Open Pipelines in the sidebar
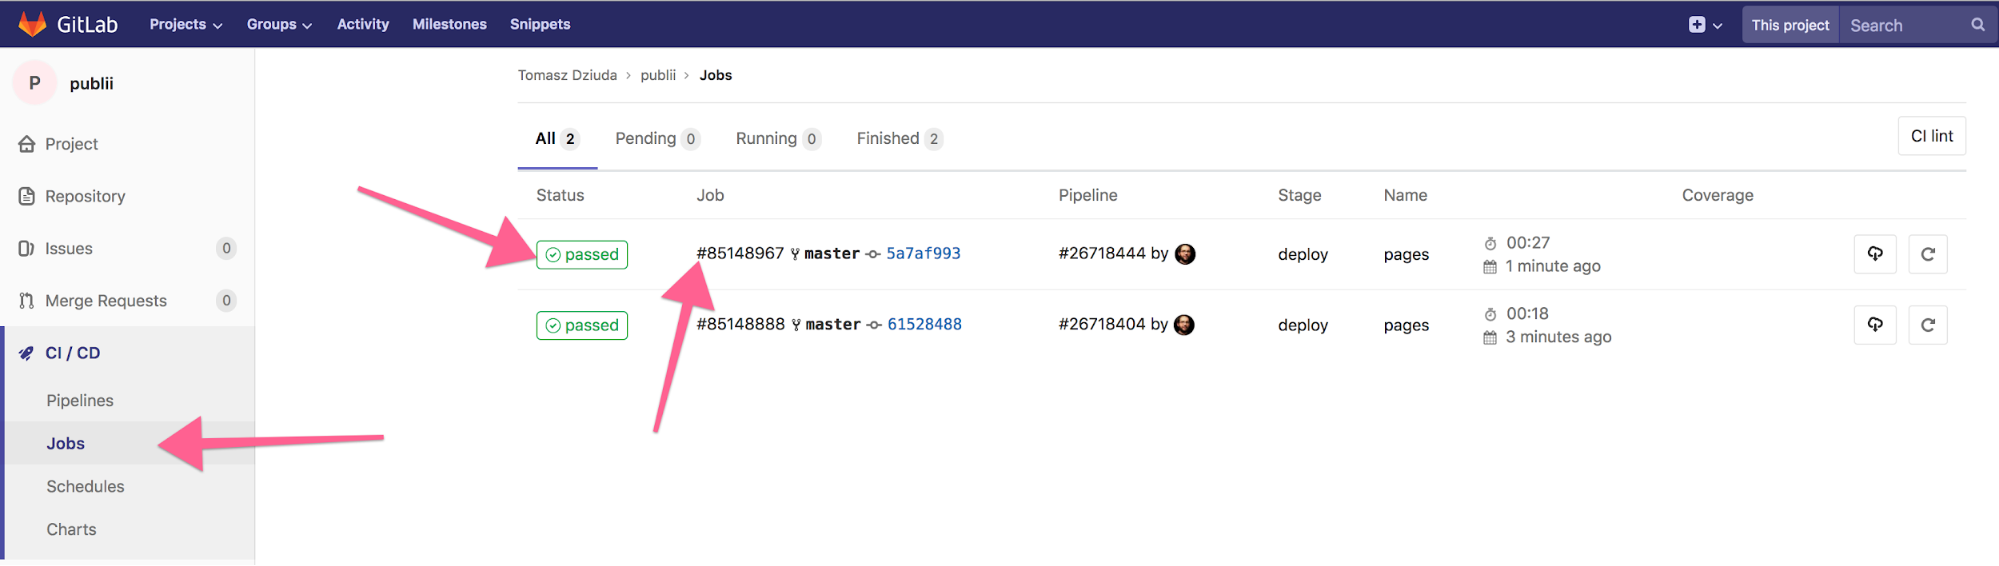The image size is (1999, 566). click(80, 400)
